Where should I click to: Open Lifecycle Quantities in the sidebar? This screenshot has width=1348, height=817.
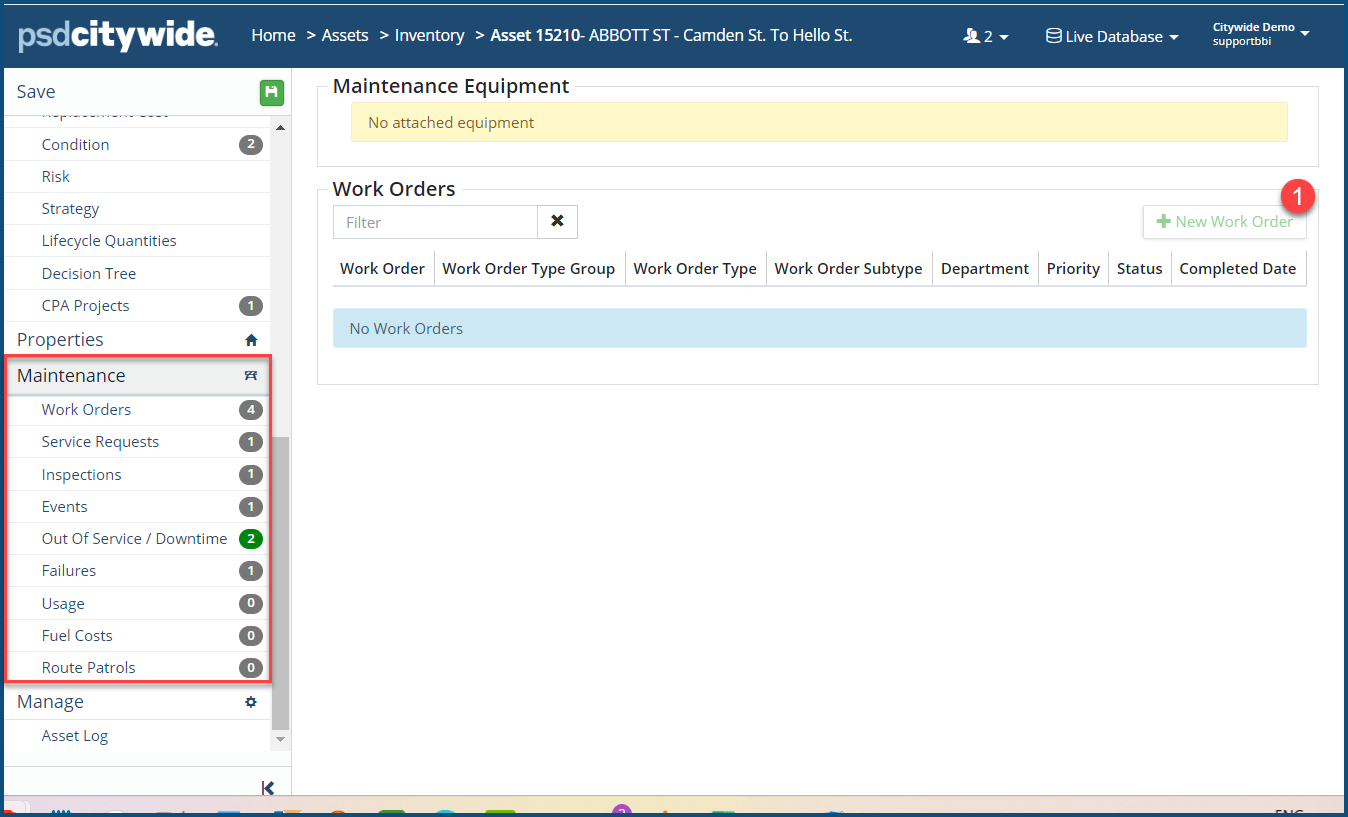tap(138, 241)
